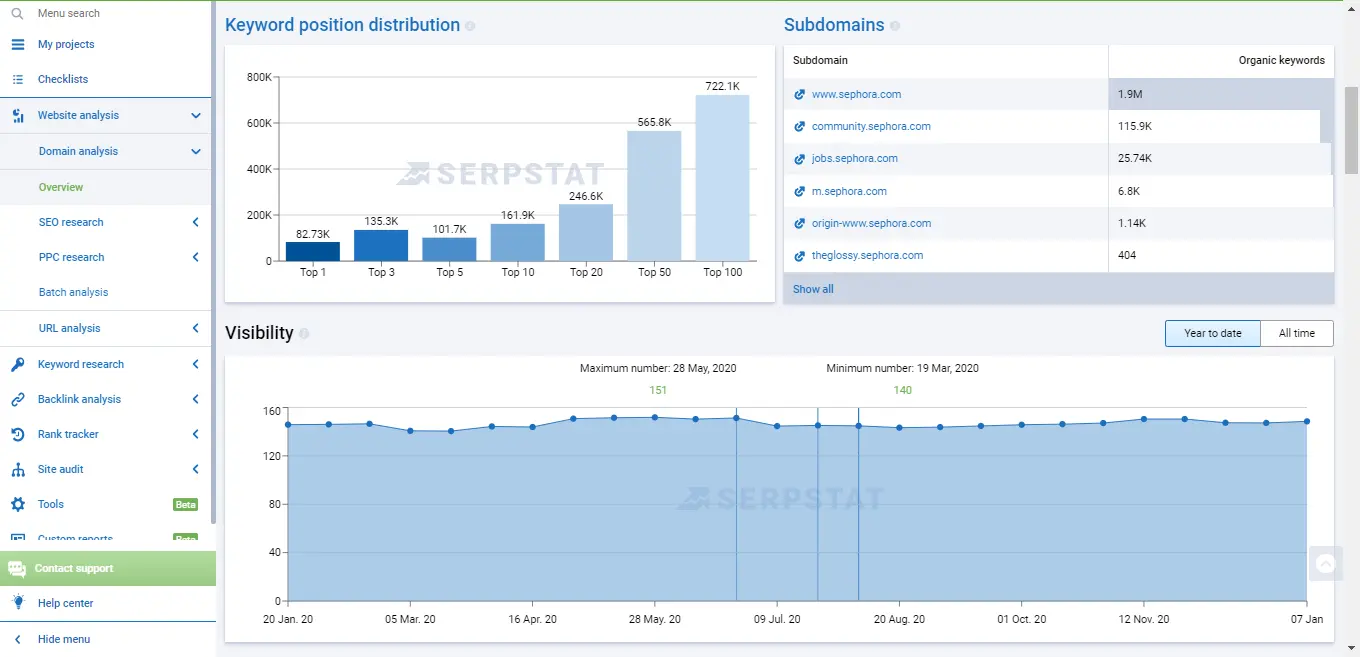
Task: Open the Help center
Action: (66, 603)
